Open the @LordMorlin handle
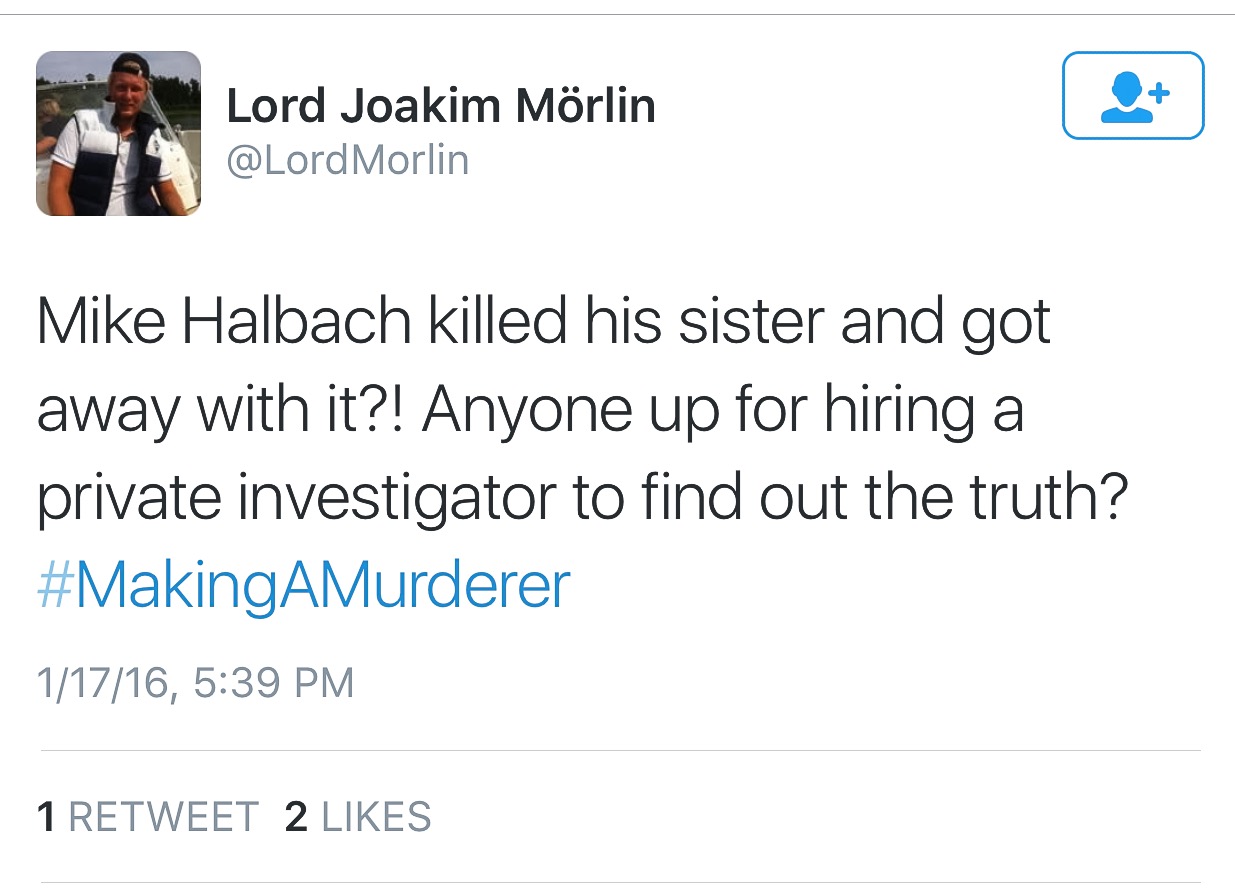Image resolution: width=1235 pixels, height=892 pixels. [347, 160]
